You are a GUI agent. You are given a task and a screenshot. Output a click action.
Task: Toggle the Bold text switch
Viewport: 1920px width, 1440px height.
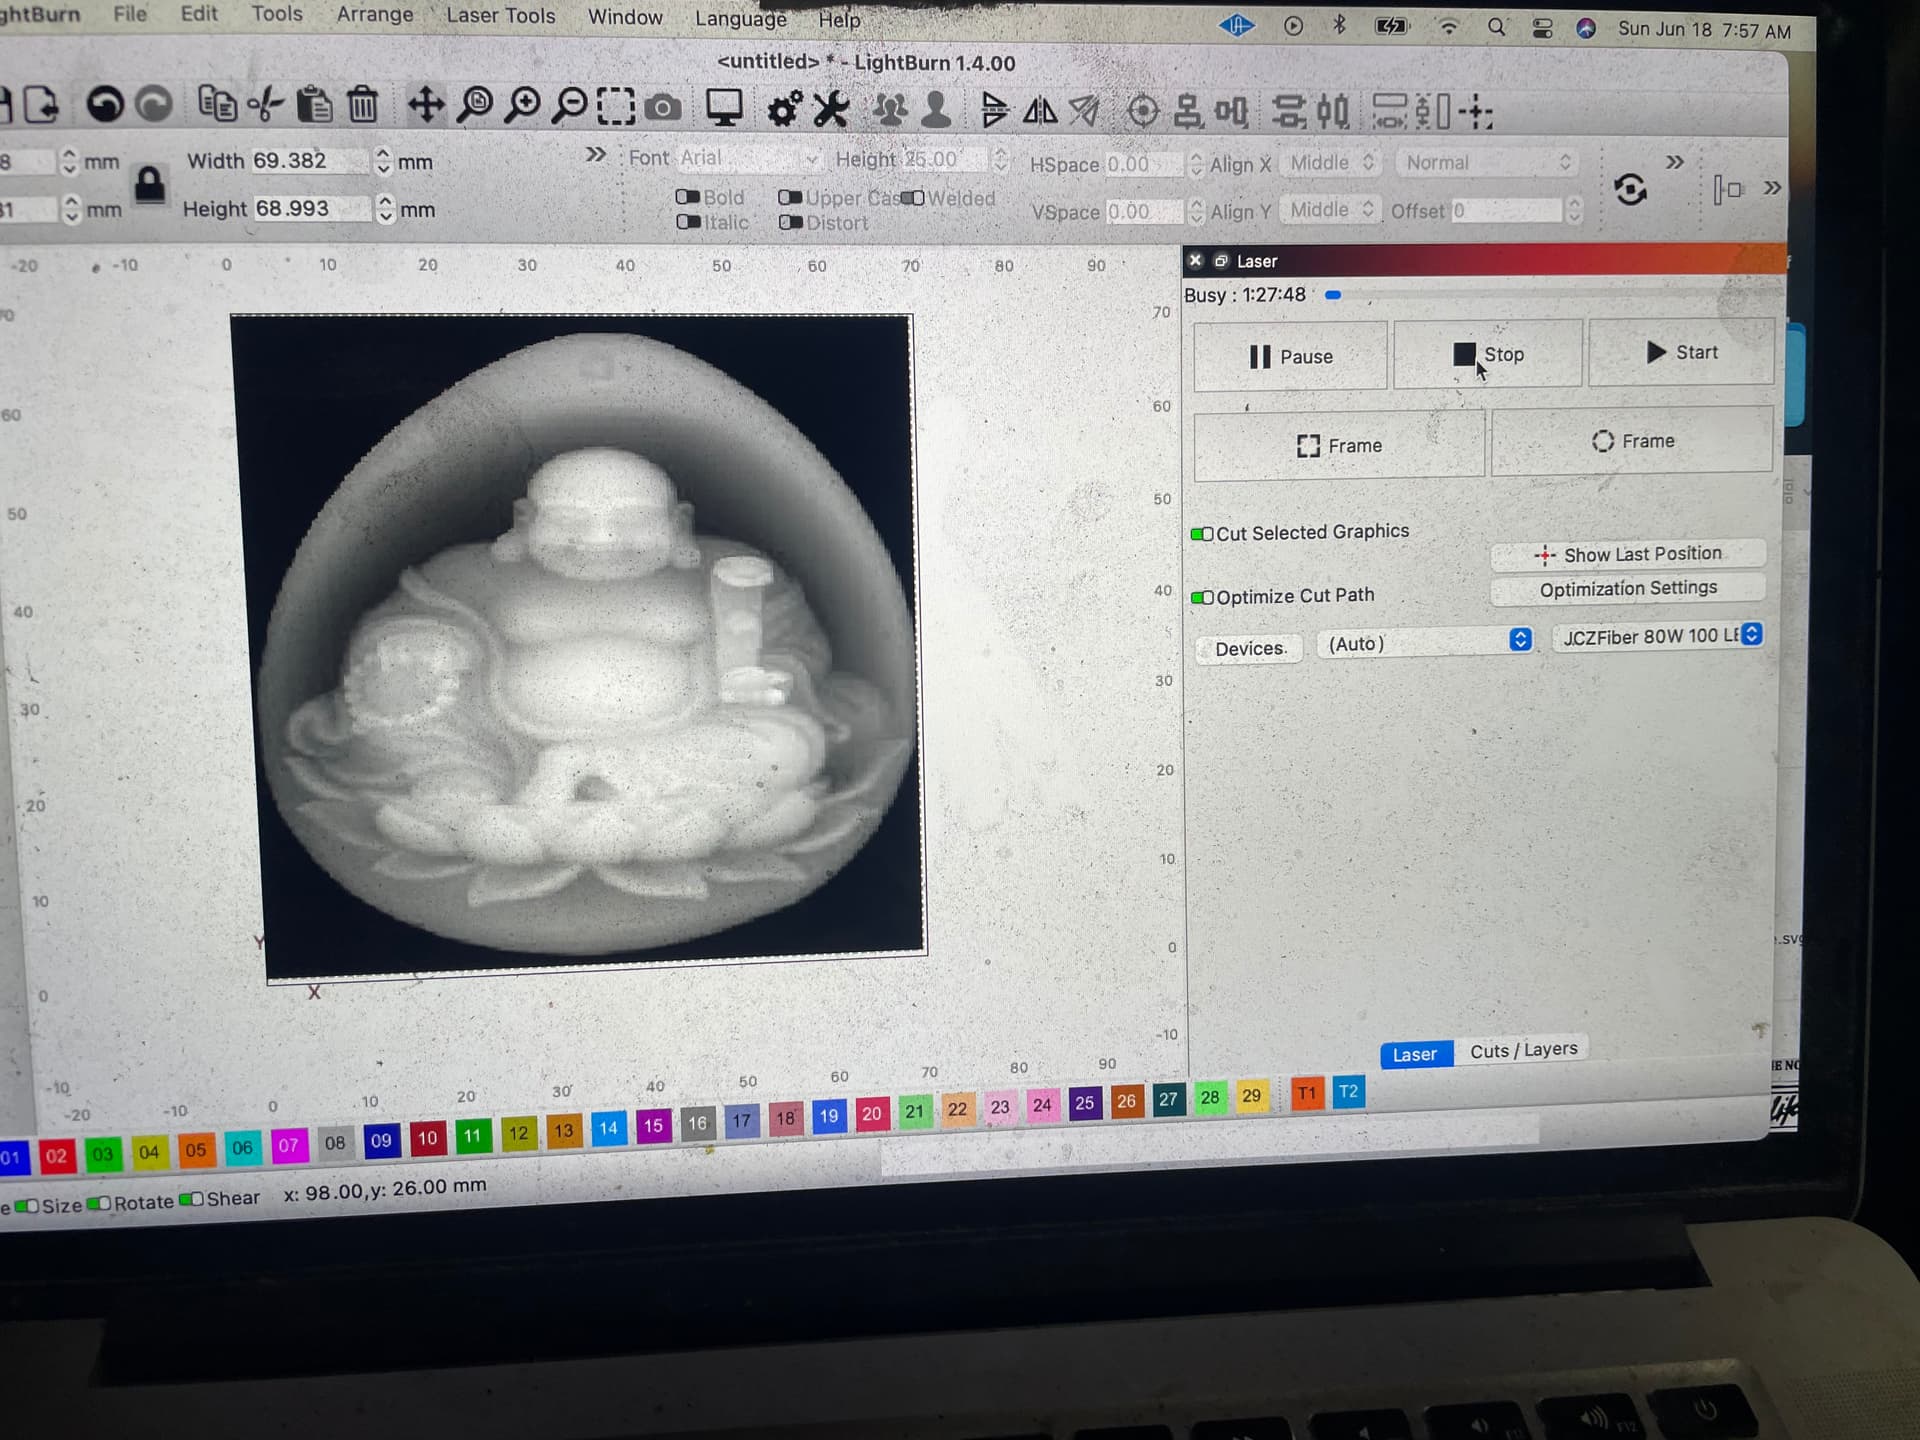point(688,197)
